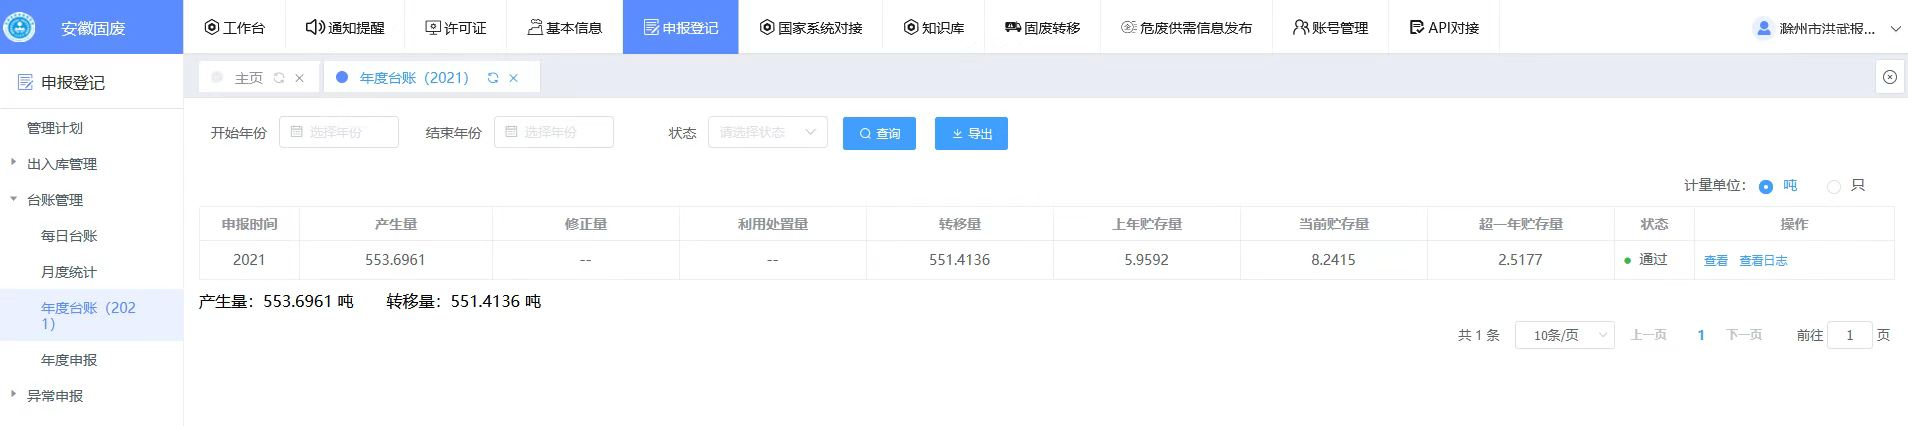
Task: Open the 固废转移 menu
Action: (1042, 28)
